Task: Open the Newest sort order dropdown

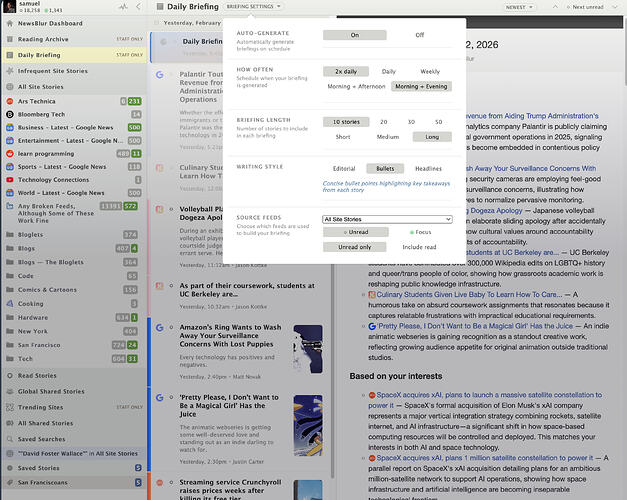Action: 519,7
